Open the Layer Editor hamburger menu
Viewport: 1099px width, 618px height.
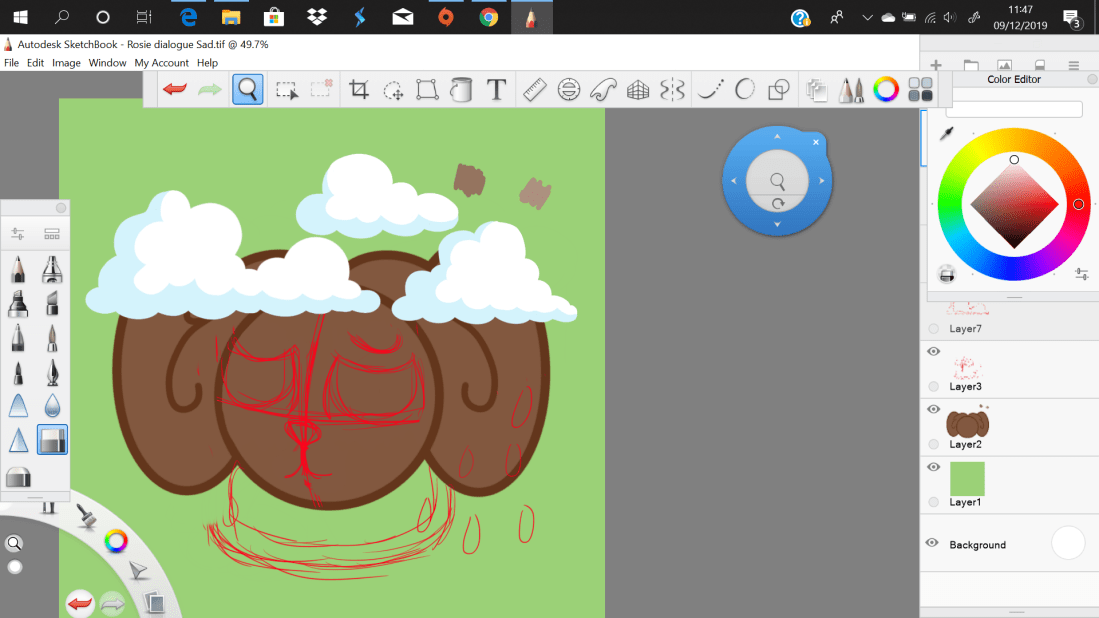click(x=1075, y=63)
